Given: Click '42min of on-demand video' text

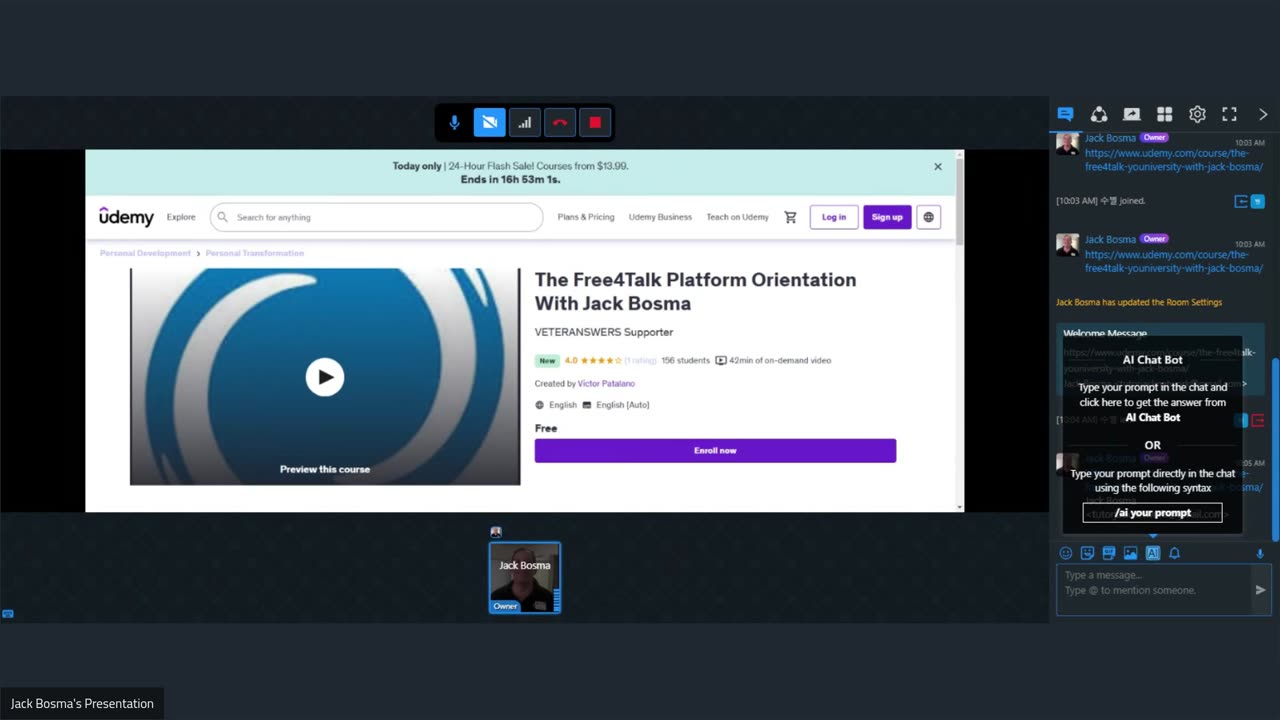Looking at the screenshot, I should coord(780,360).
